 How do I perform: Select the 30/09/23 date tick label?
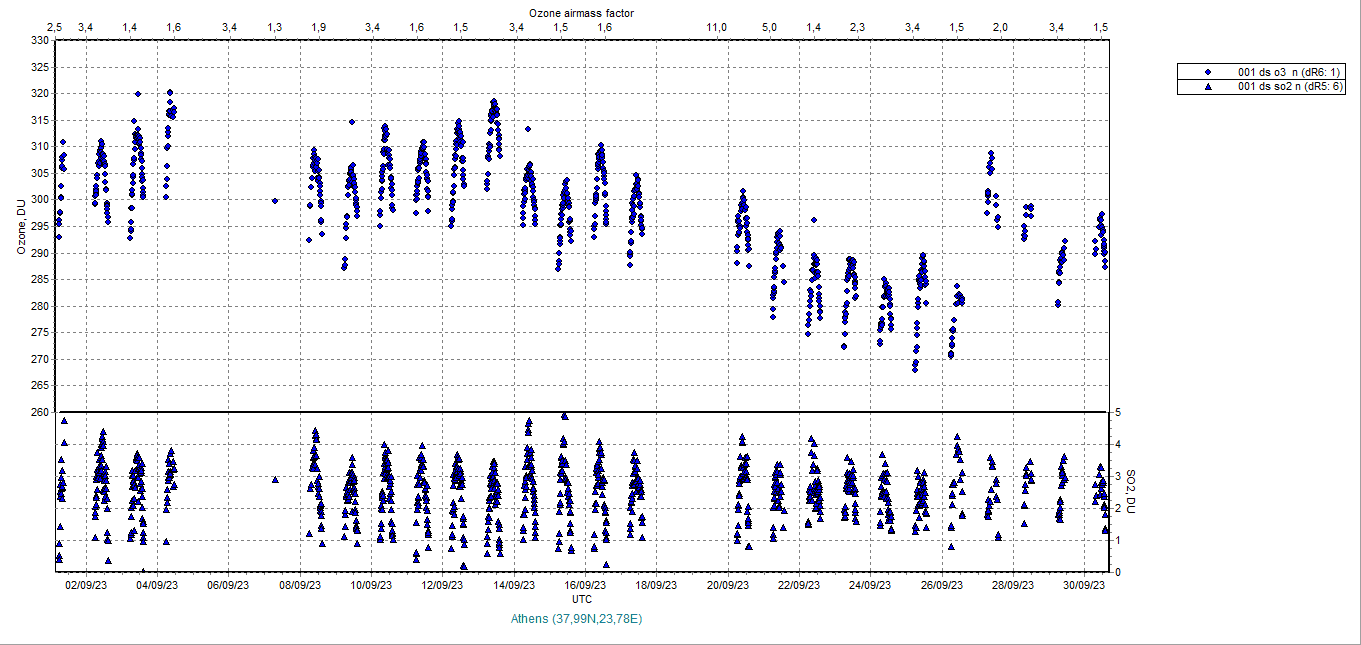(1083, 586)
